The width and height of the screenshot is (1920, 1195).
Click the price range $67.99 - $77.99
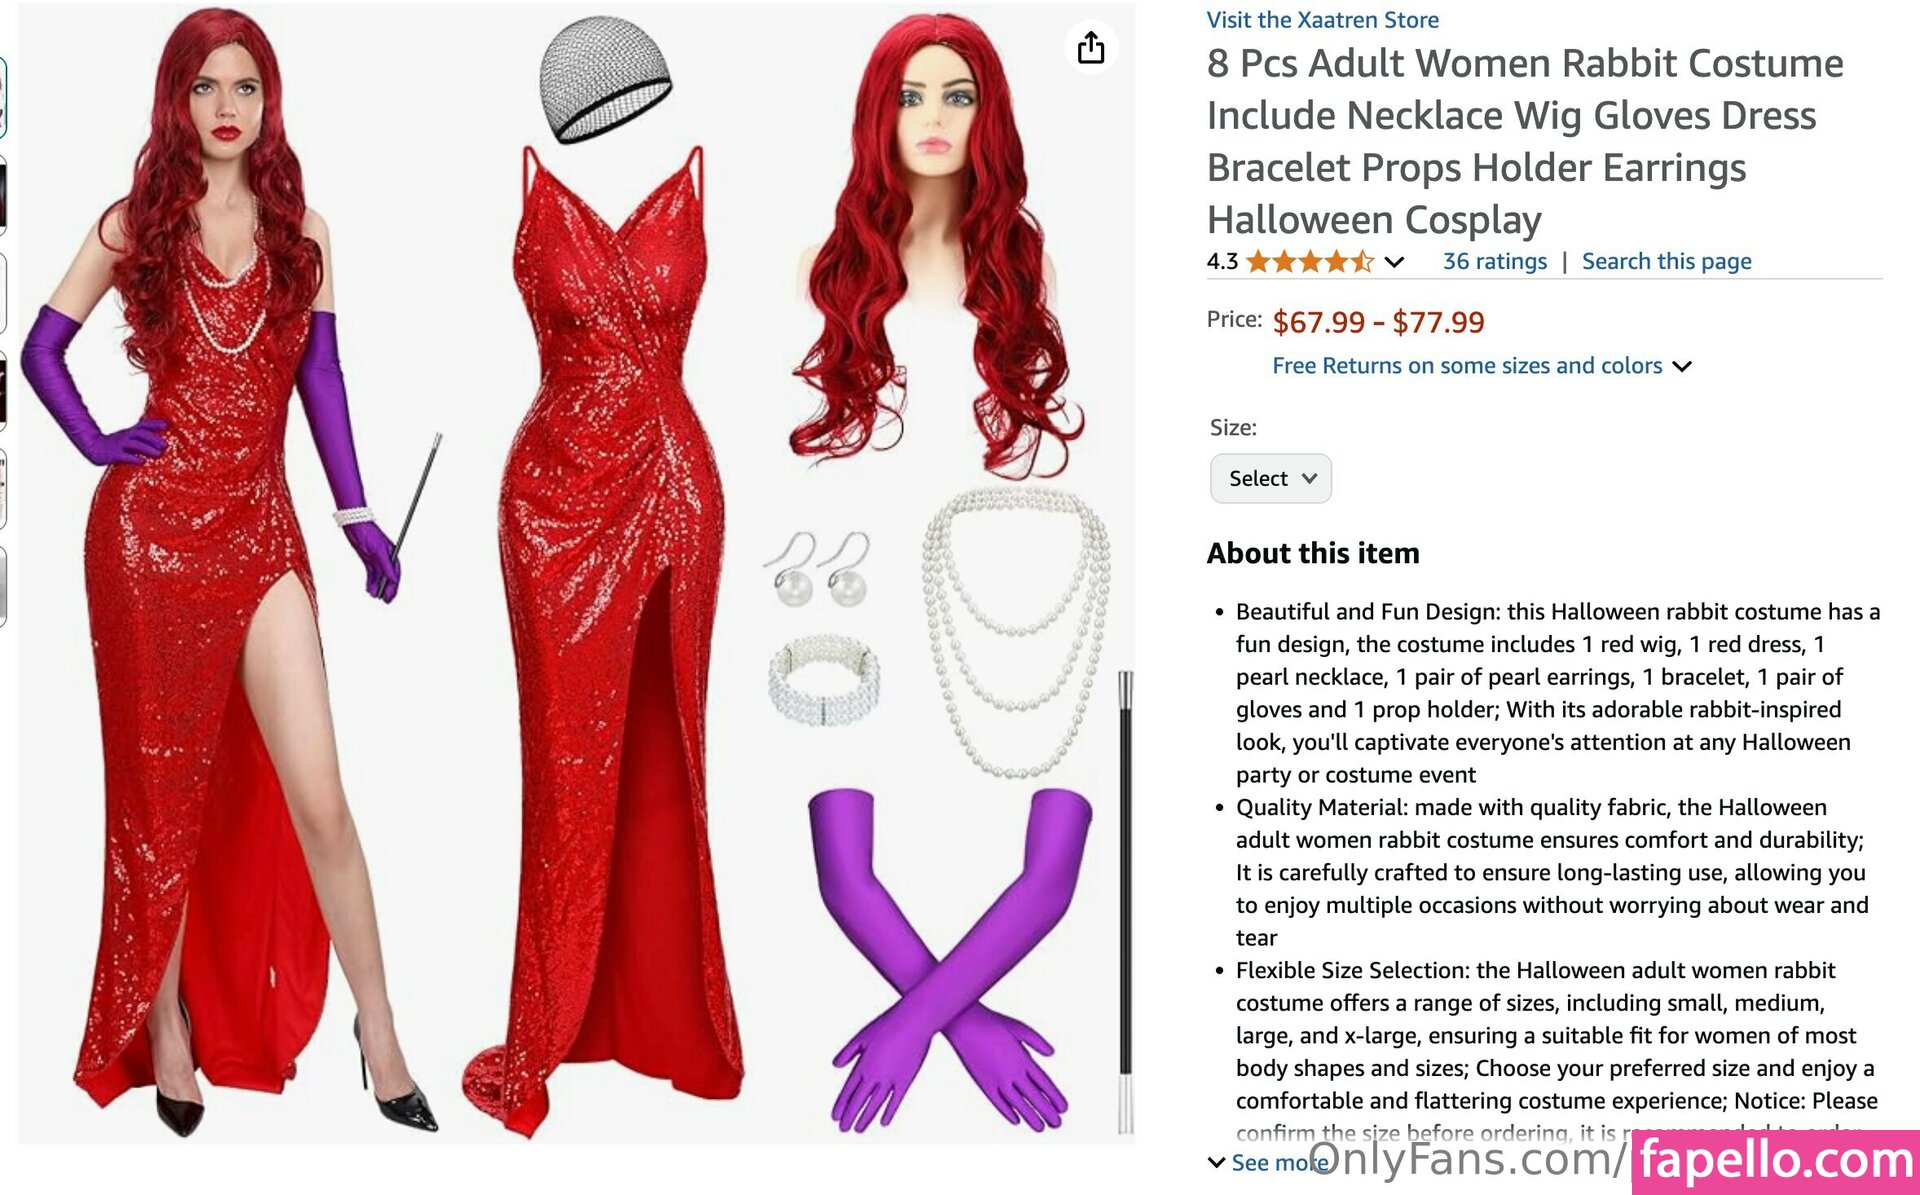pyautogui.click(x=1378, y=322)
